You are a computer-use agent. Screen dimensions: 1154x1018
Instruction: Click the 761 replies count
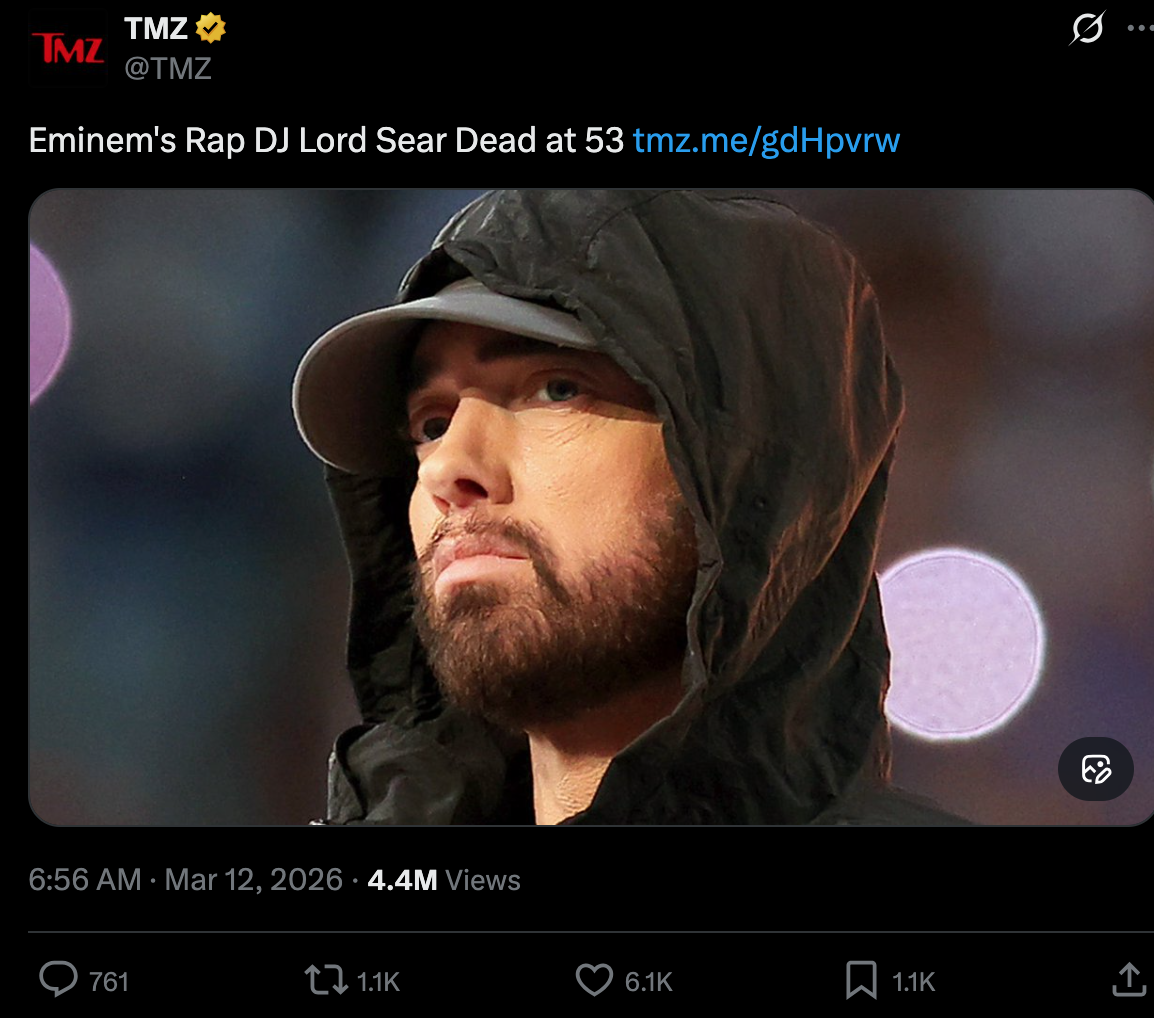pyautogui.click(x=109, y=982)
